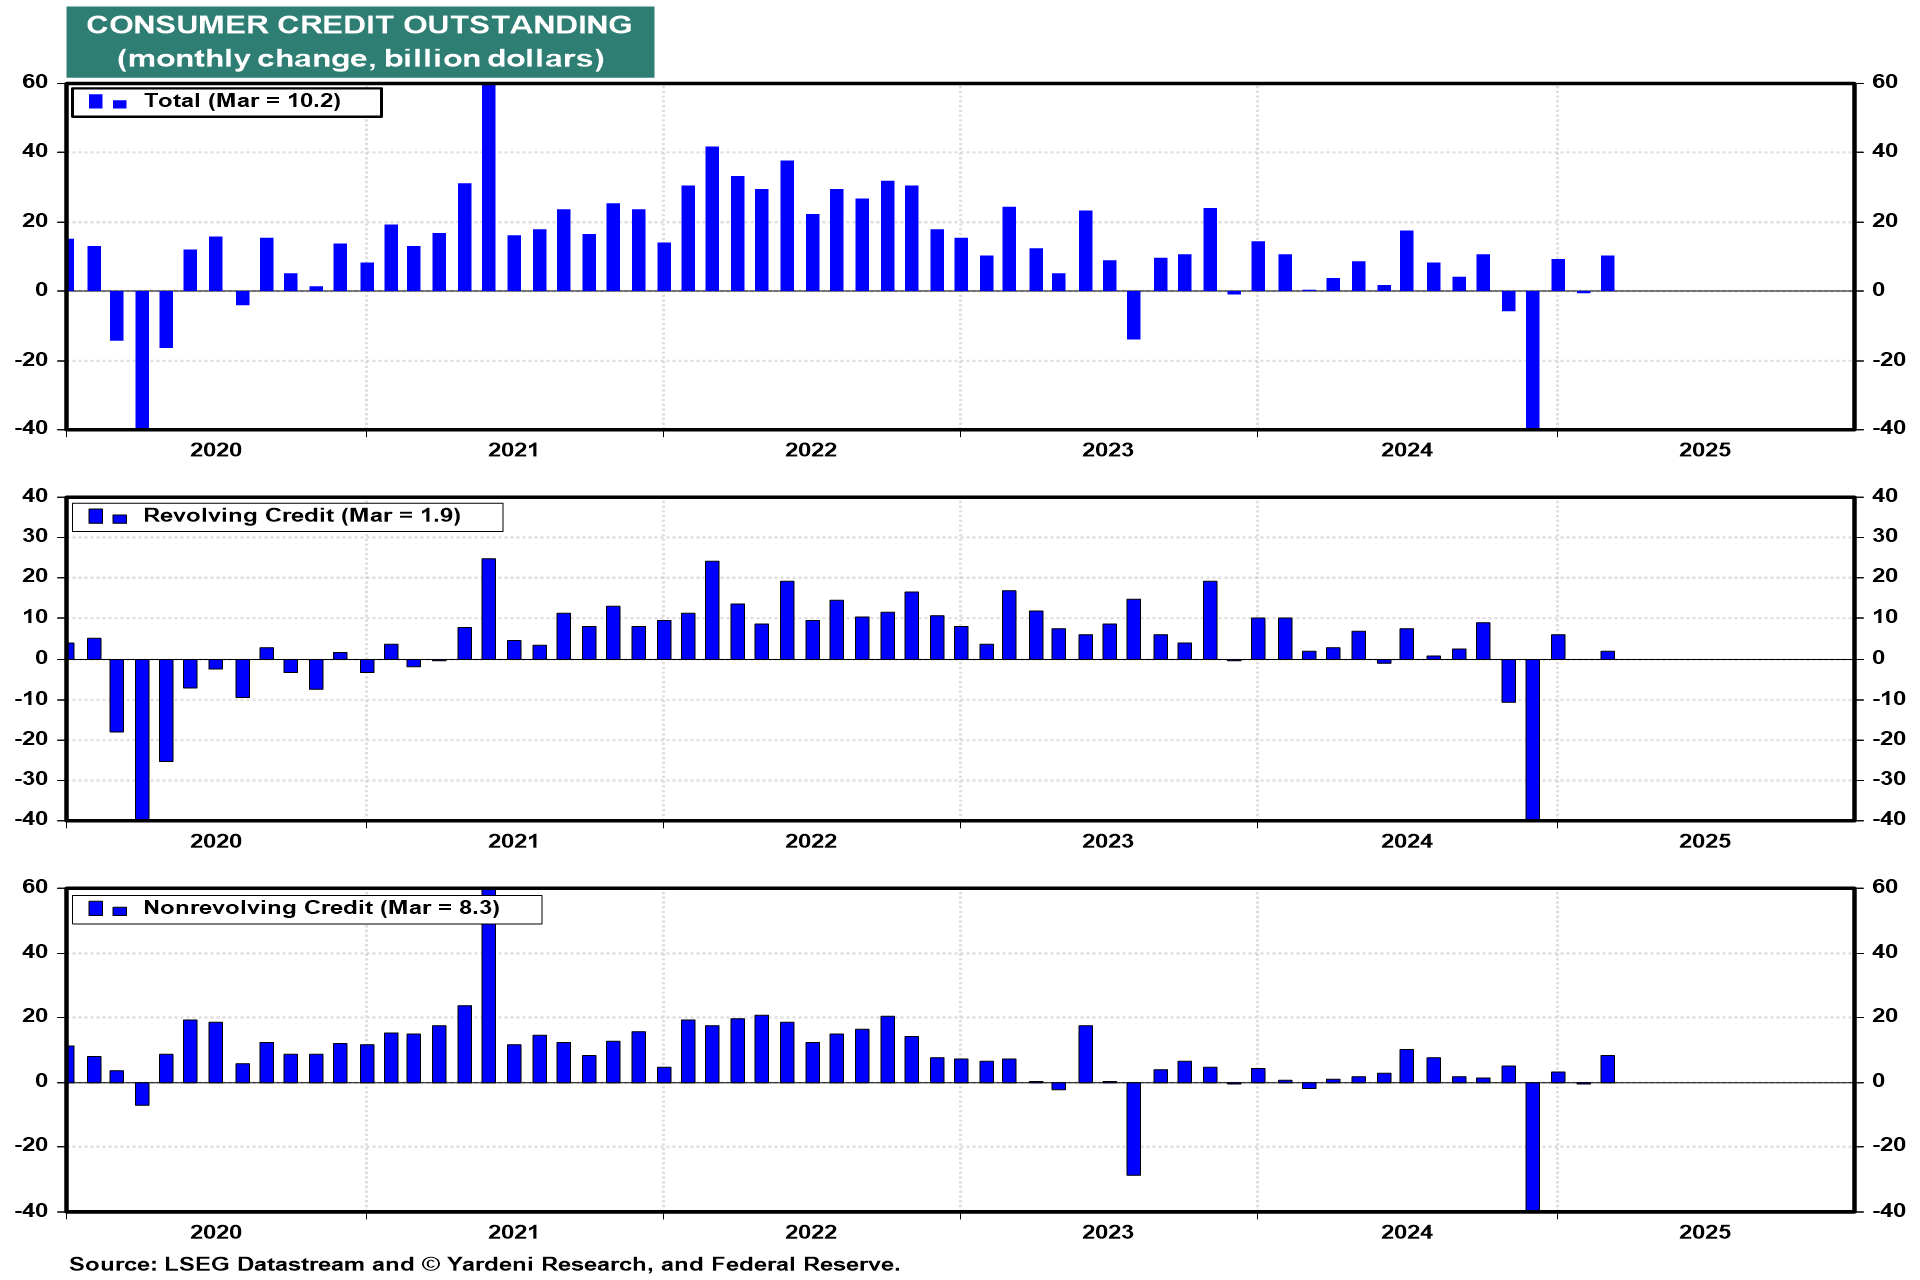Screen dimensions: 1920x1280
Task: Click the Revolving Credit (Mar = 1.9) legend
Action: point(301,516)
